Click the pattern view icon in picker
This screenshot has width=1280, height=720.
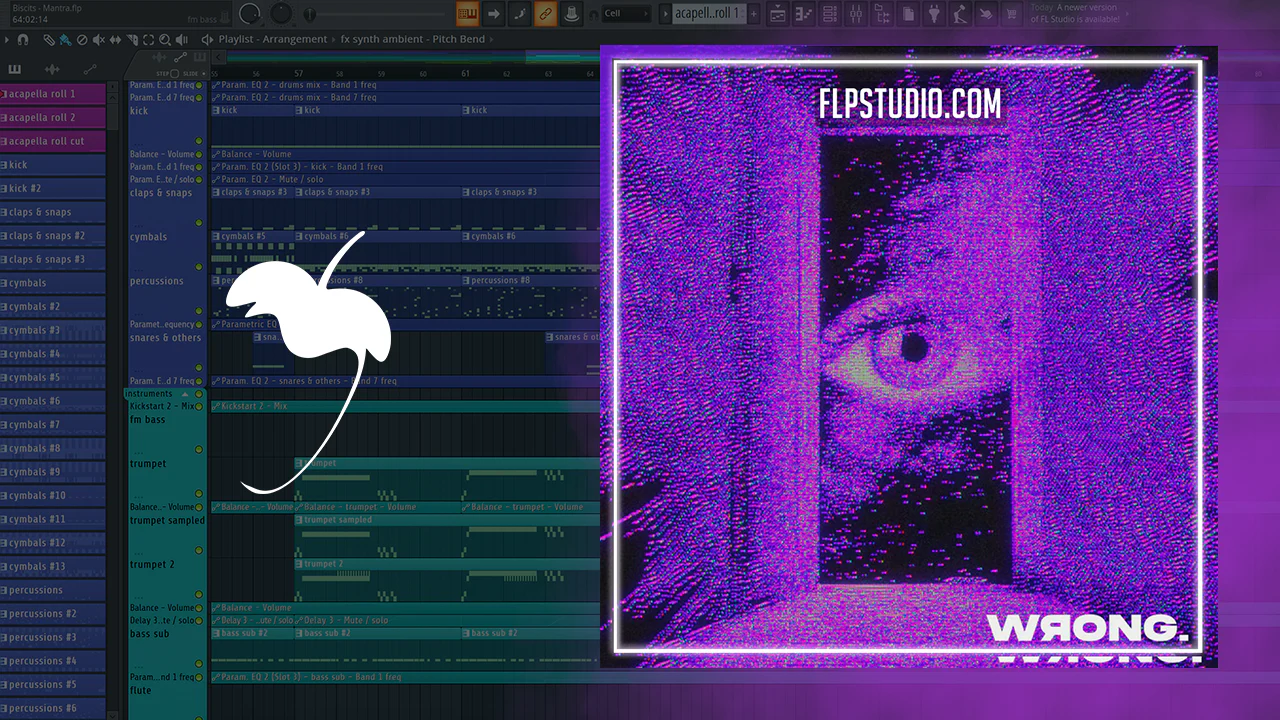tap(14, 69)
